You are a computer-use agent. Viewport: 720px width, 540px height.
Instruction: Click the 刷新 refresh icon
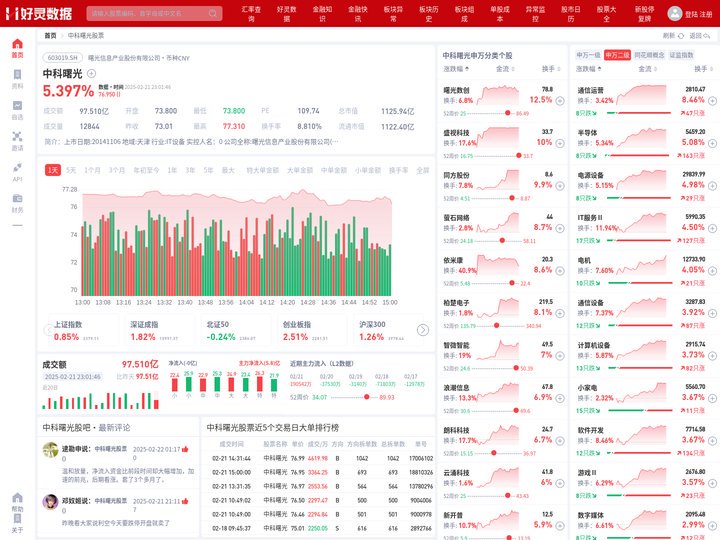[681, 36]
